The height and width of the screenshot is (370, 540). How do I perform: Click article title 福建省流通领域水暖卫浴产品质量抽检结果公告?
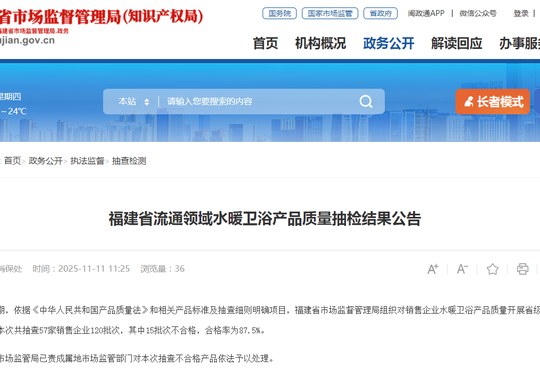coord(265,218)
